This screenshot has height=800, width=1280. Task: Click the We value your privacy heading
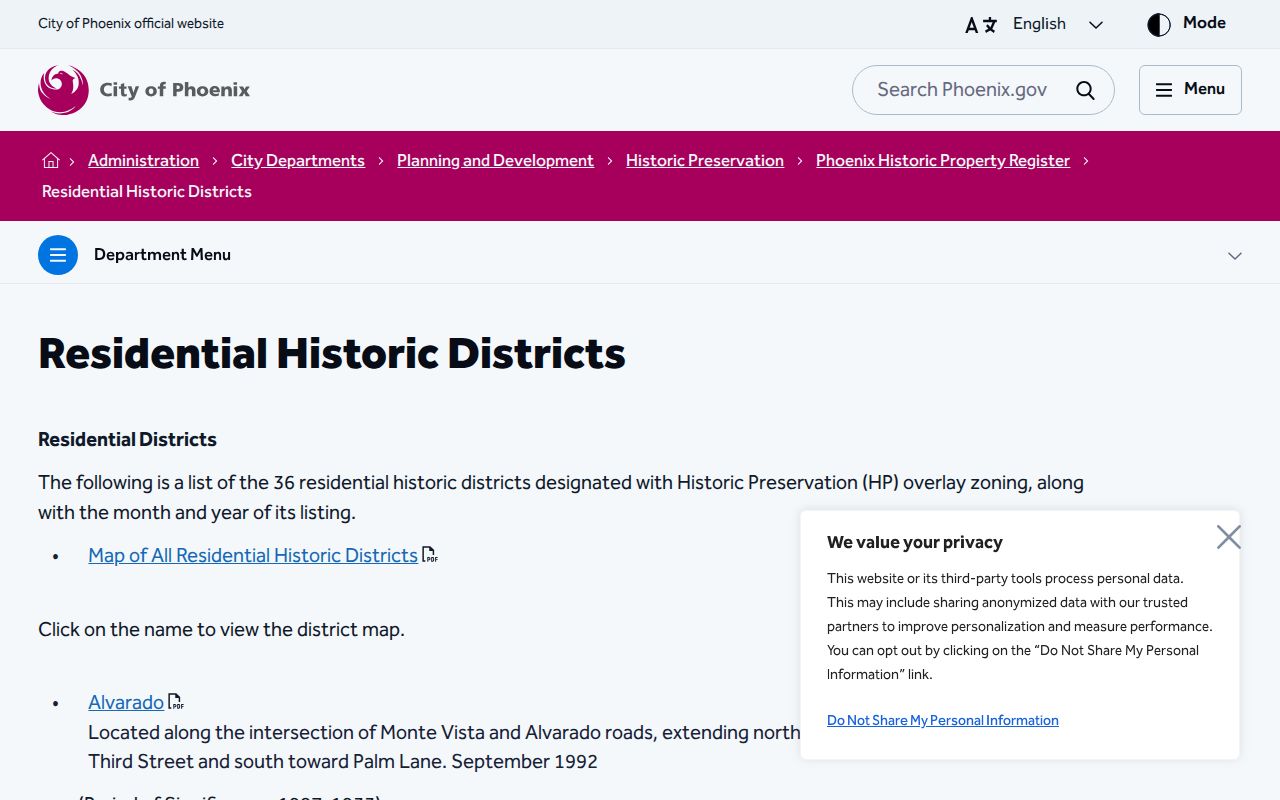[915, 542]
